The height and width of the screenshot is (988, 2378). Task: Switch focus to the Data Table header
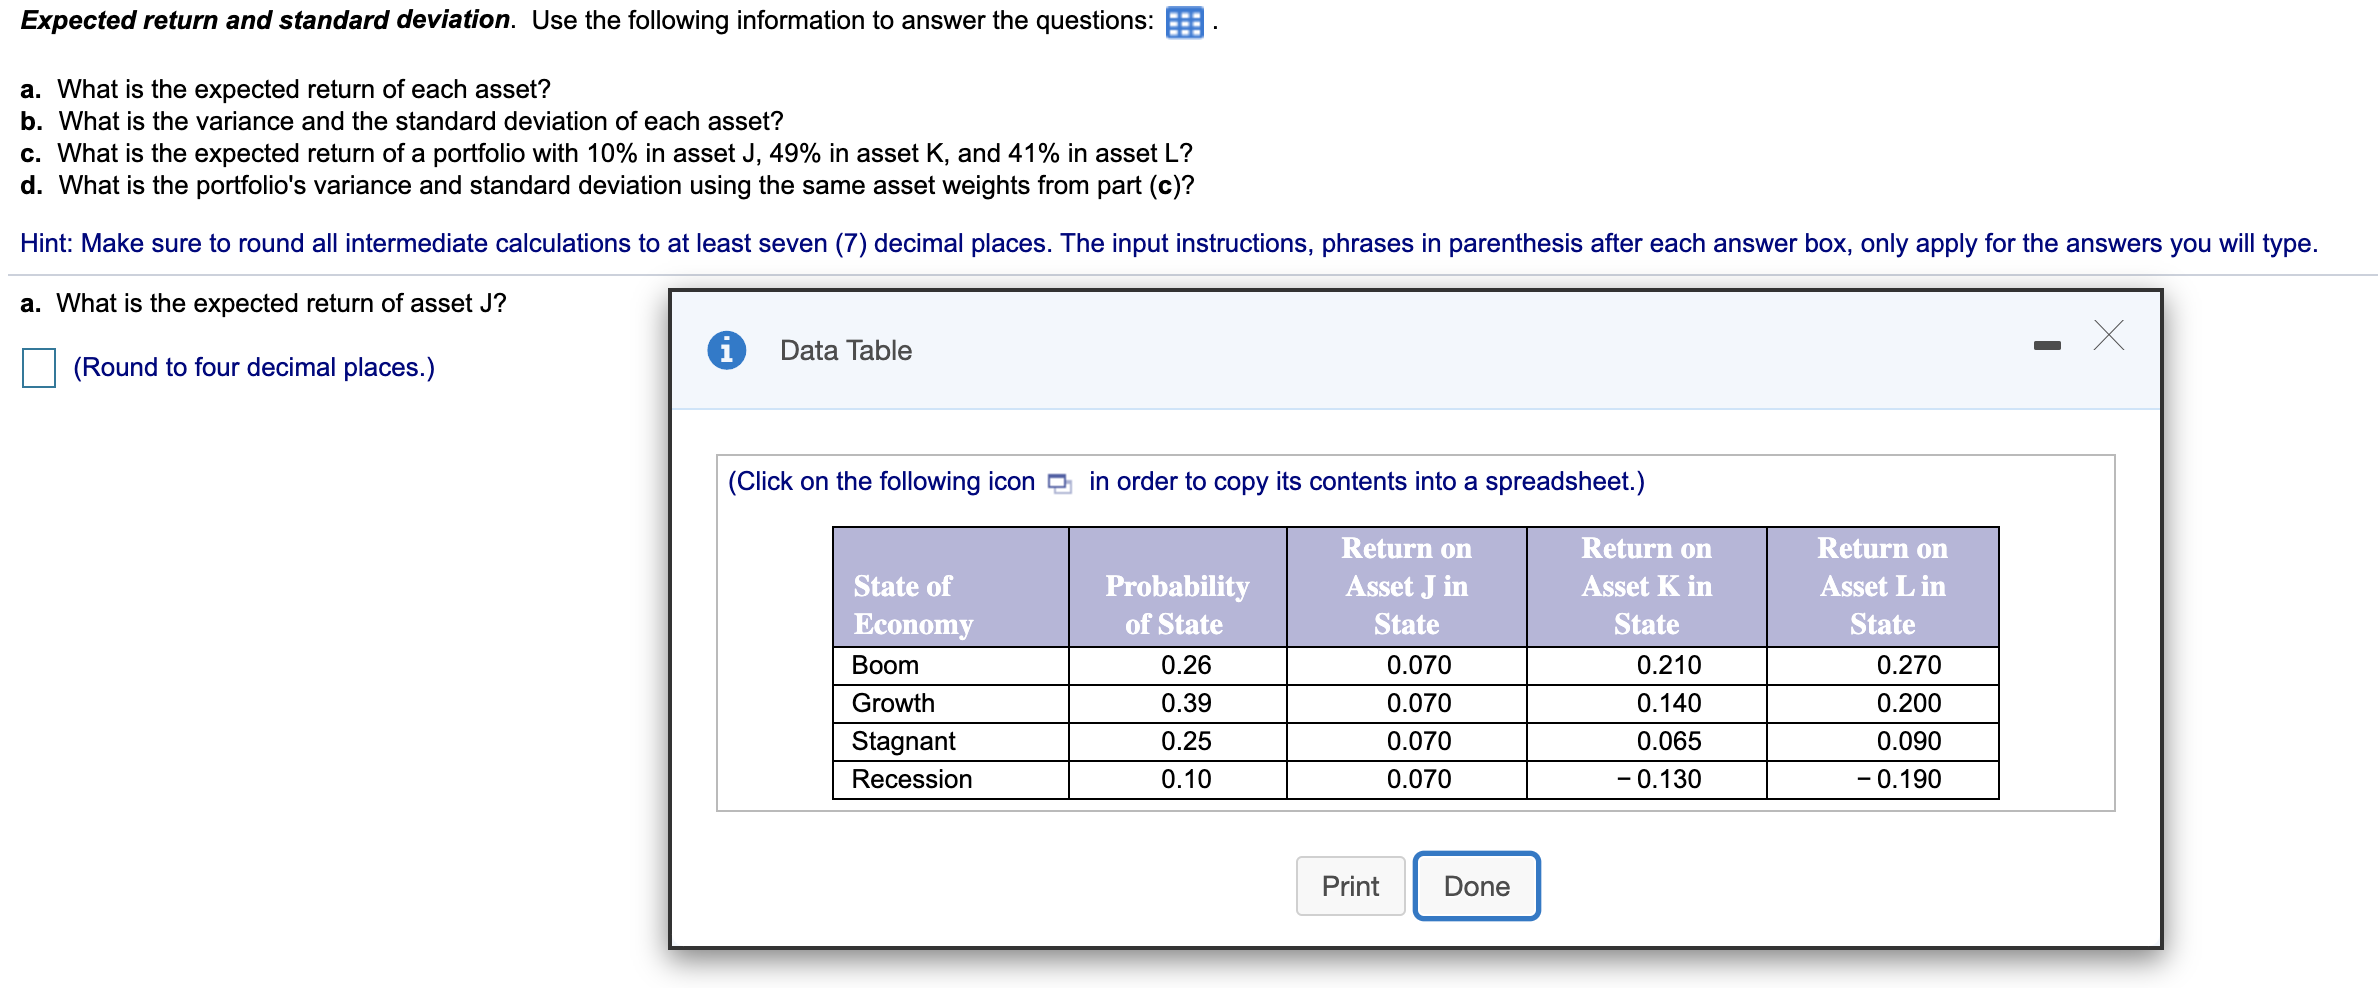(x=845, y=350)
